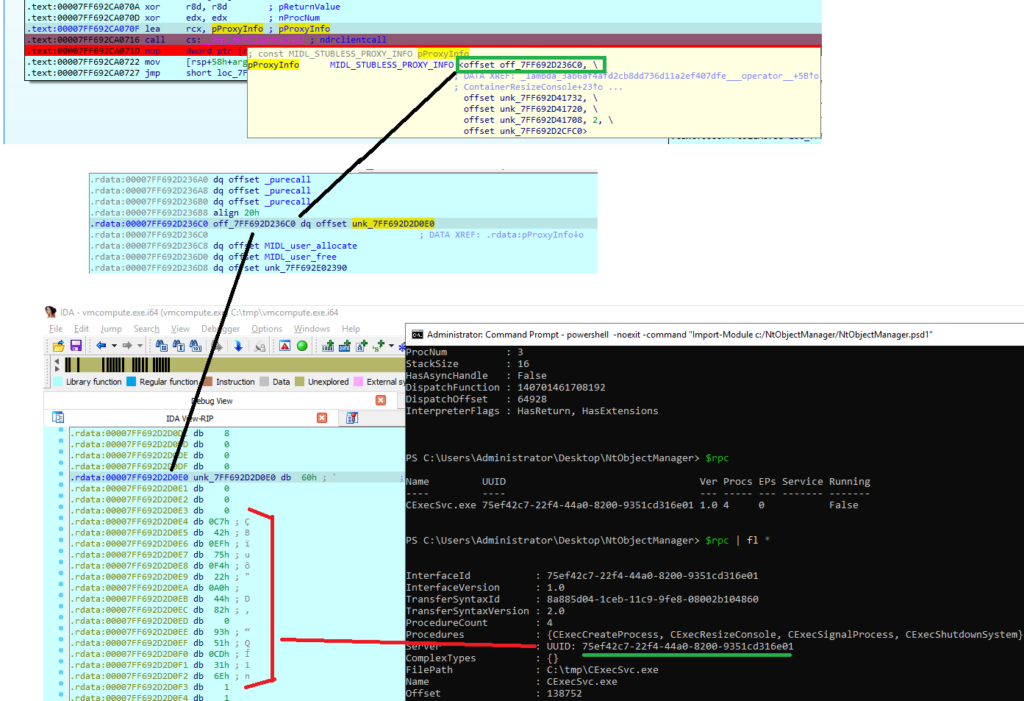The height and width of the screenshot is (701, 1024).
Task: Click the forward navigation arrow icon
Action: click(128, 345)
